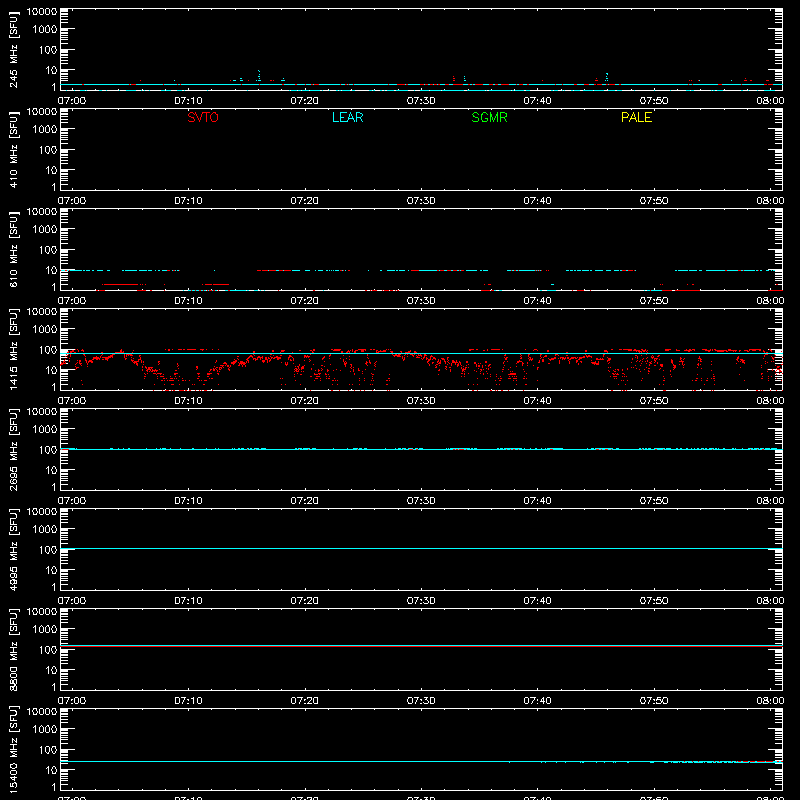
Task: Click the 1000 tick of 410 MHz plot
Action: [x=45, y=130]
